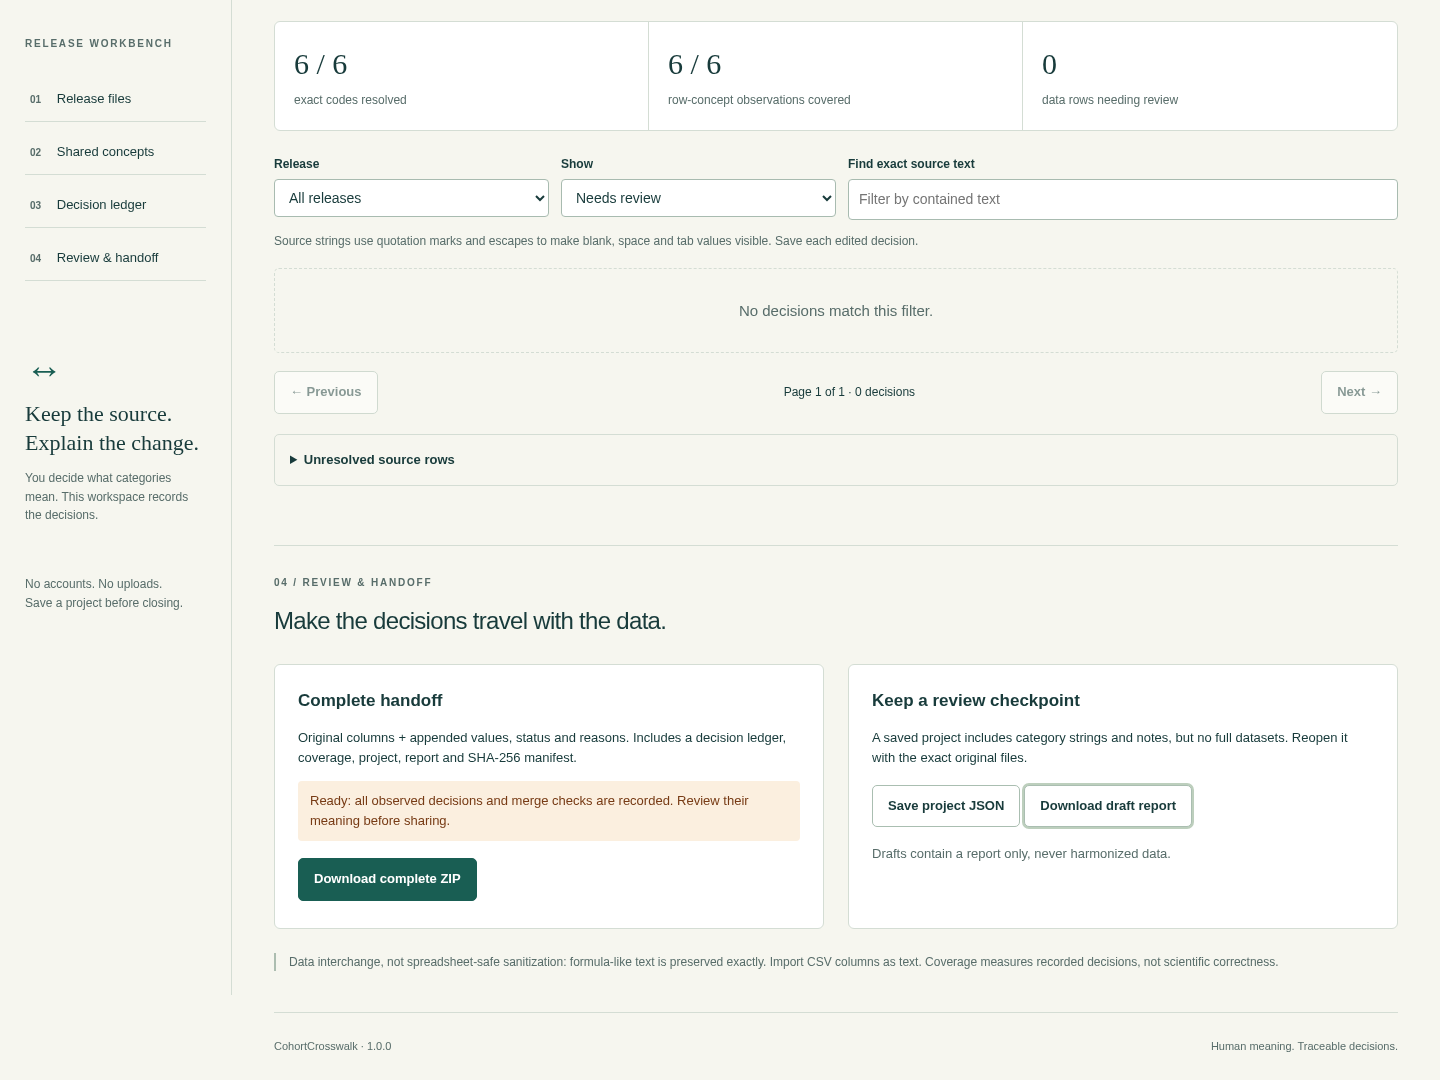Click 'Find exact source text' label
Image resolution: width=1440 pixels, height=1080 pixels.
pyautogui.click(x=911, y=164)
